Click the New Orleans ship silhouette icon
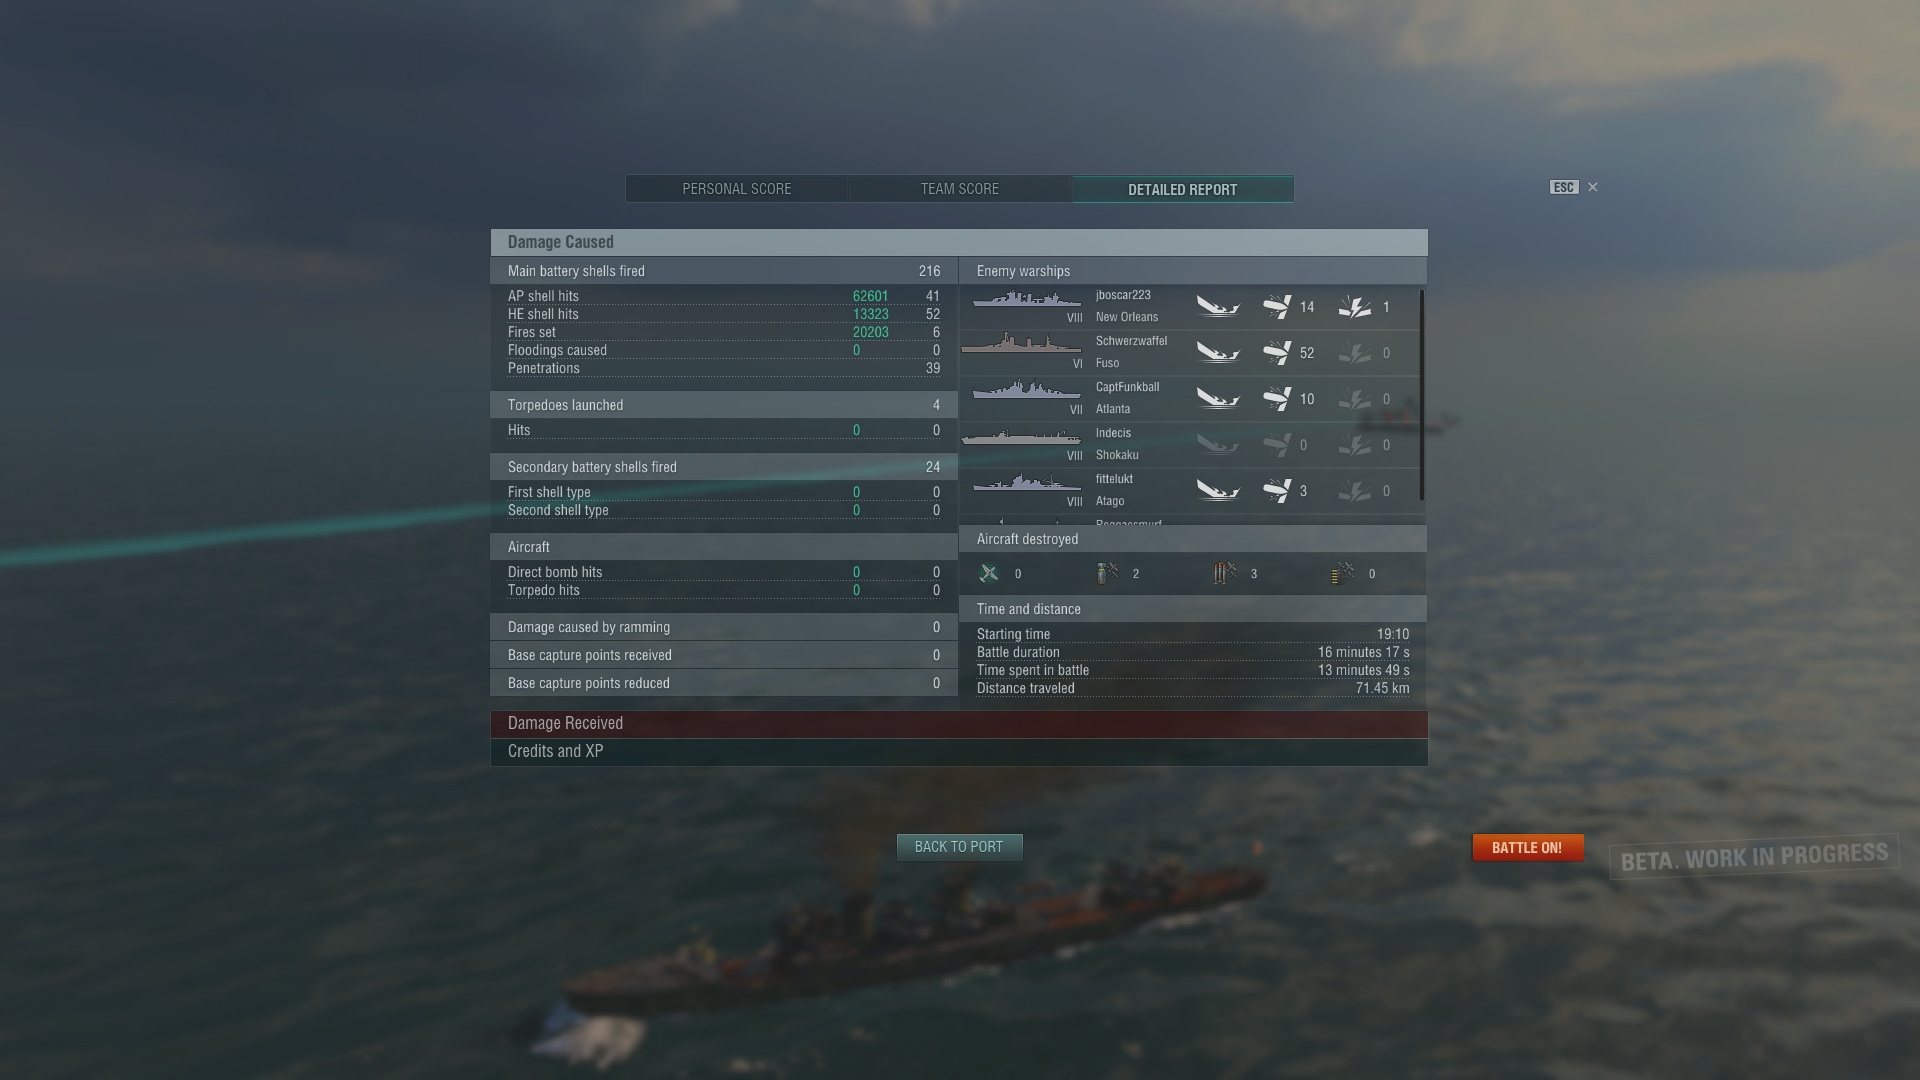This screenshot has height=1080, width=1920. point(1027,300)
